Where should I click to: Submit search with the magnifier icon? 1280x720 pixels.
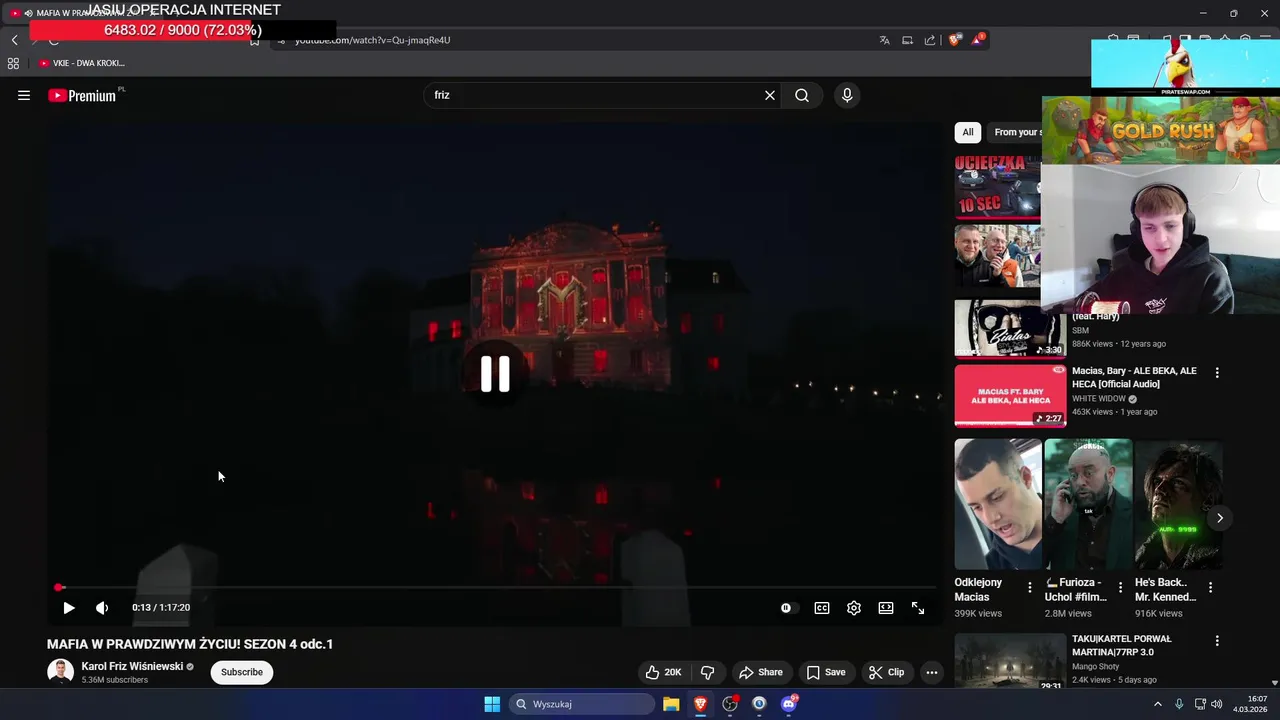(x=802, y=95)
